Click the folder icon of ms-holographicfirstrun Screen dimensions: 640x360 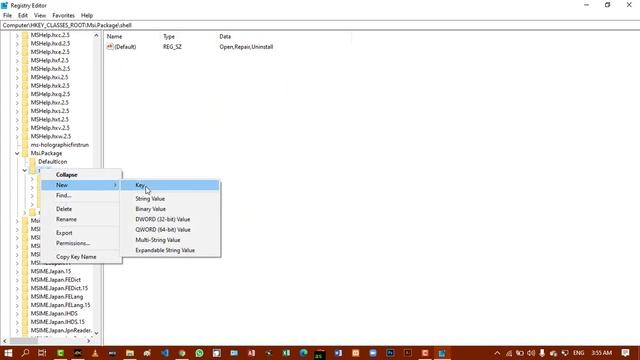25,145
